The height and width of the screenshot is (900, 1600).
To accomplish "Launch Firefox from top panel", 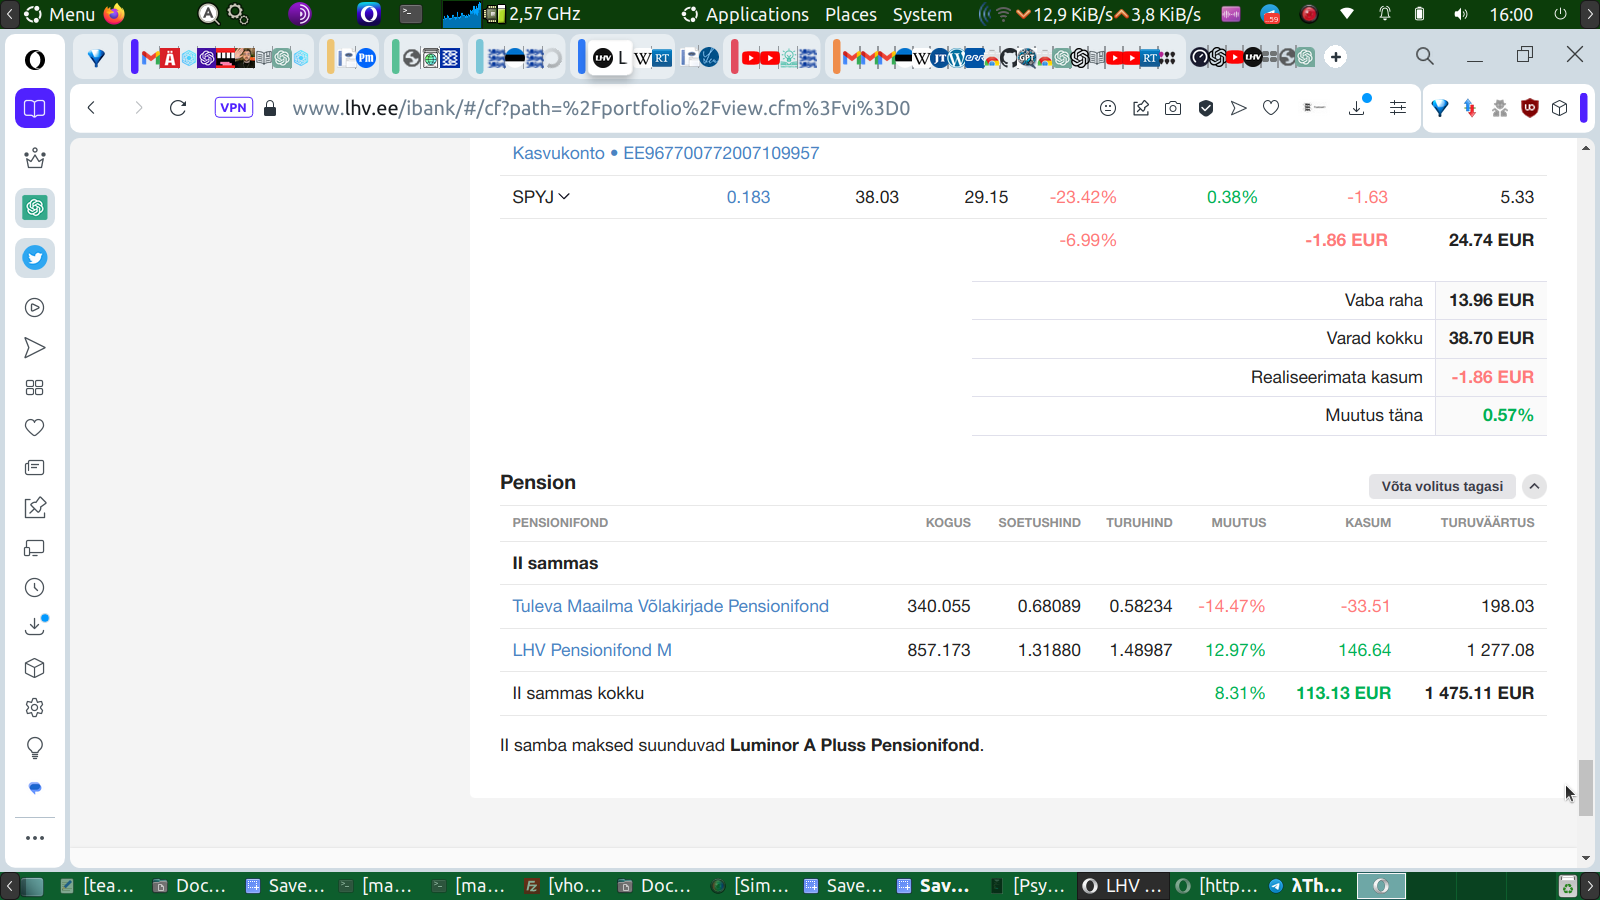I will pyautogui.click(x=115, y=14).
